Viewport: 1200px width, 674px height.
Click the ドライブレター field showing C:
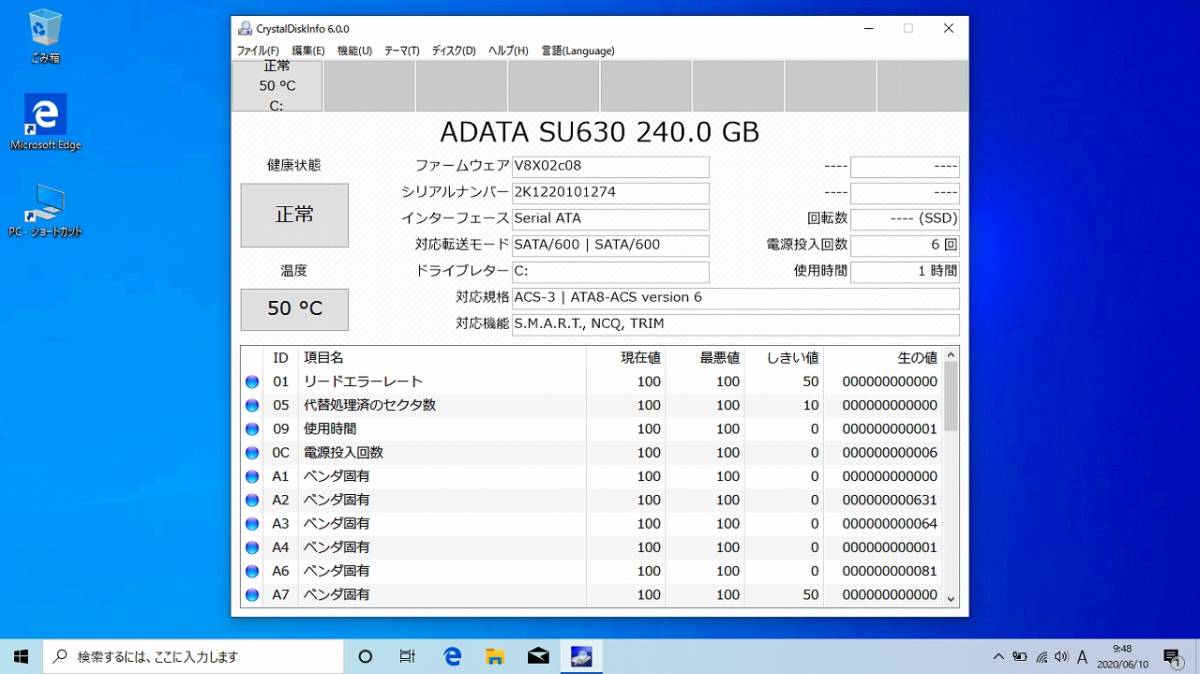[x=610, y=272]
